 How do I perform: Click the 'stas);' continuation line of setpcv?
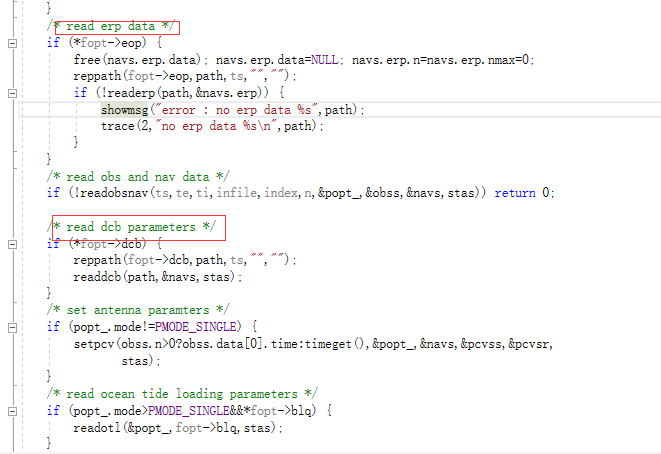(x=141, y=361)
